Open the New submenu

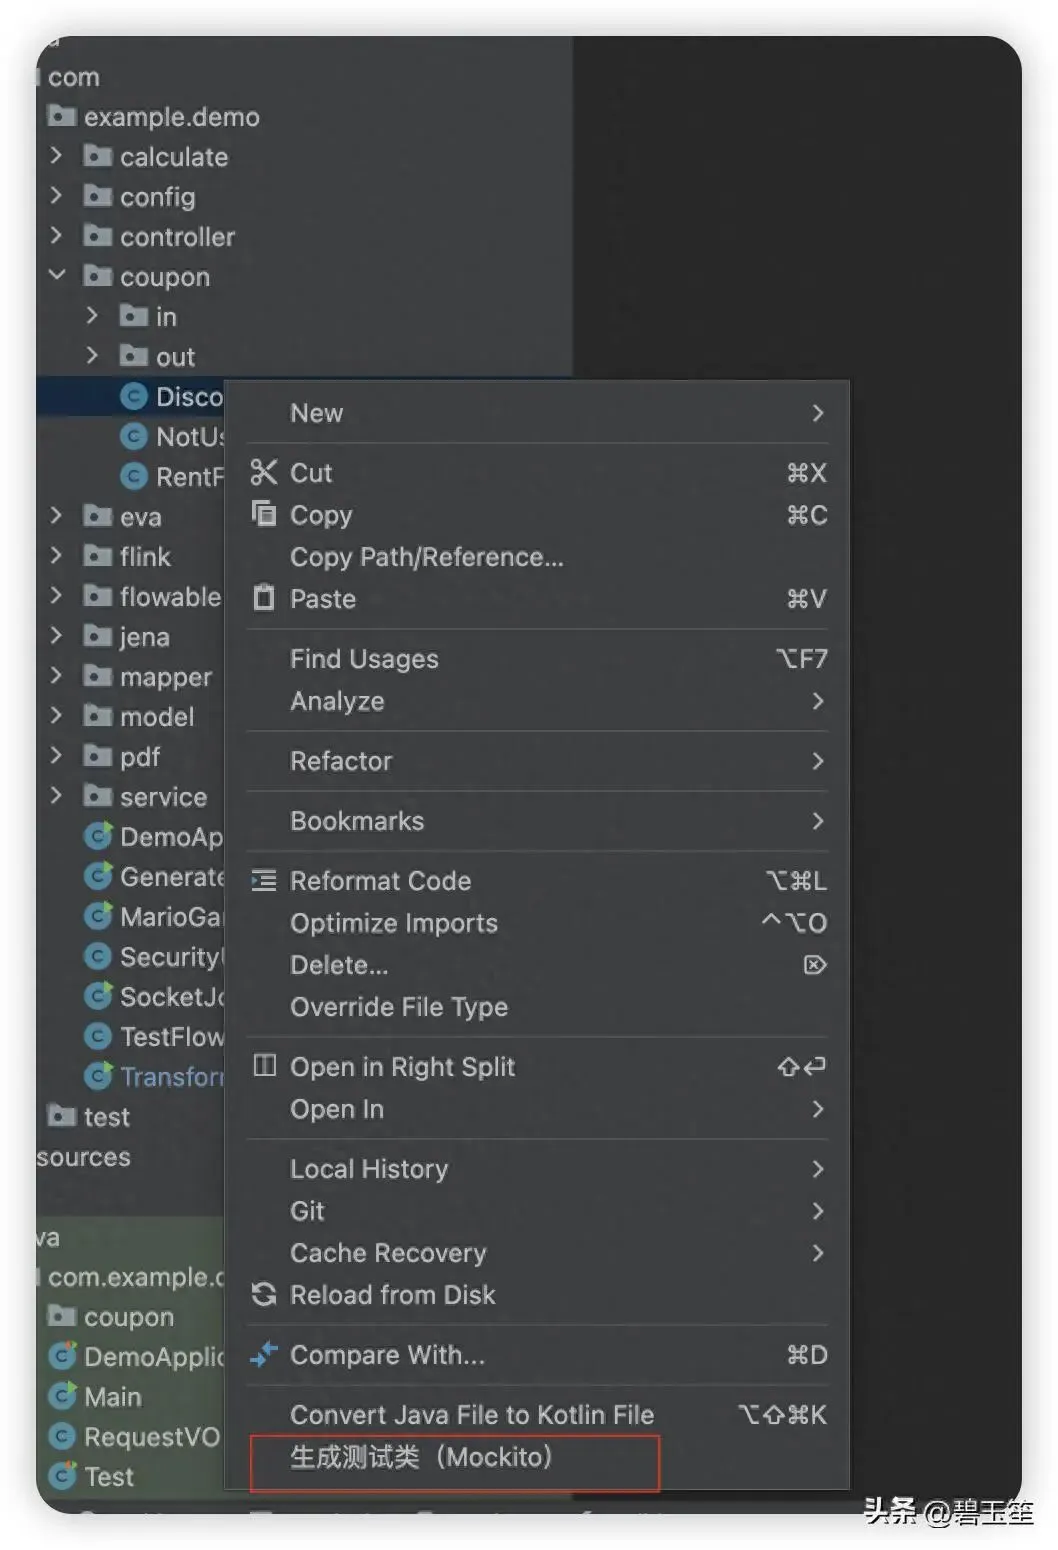tap(540, 413)
